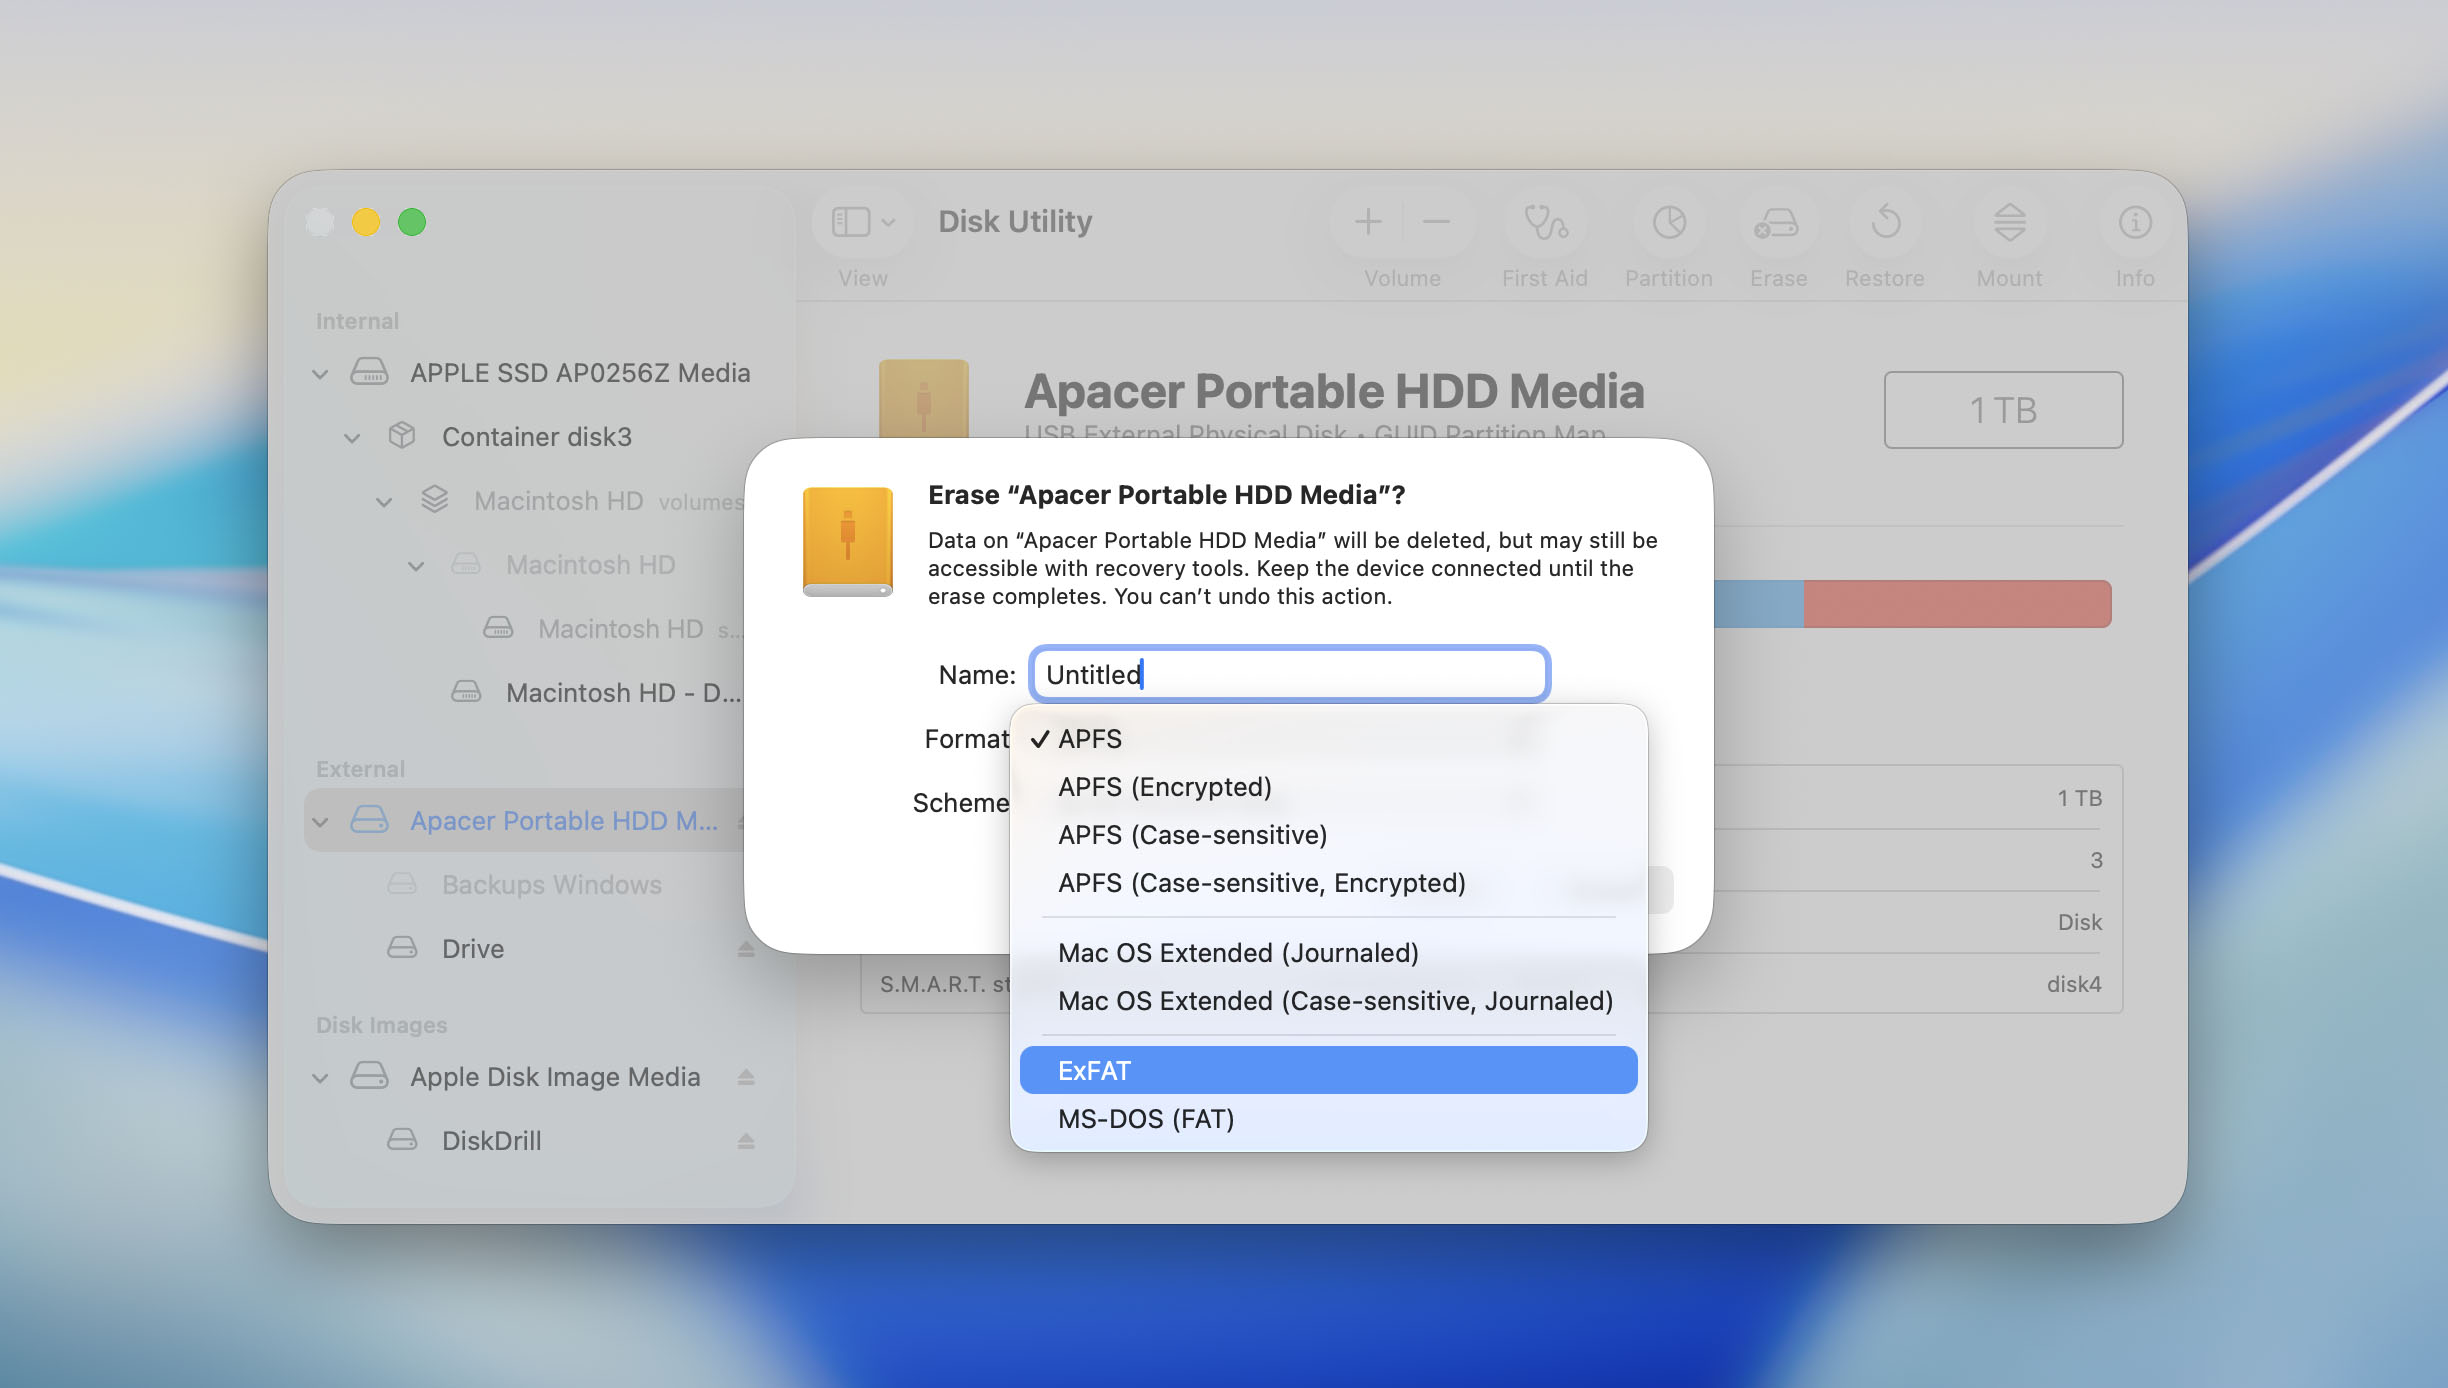Click the Backups Windows disk icon
This screenshot has width=2448, height=1388.
pyautogui.click(x=402, y=883)
